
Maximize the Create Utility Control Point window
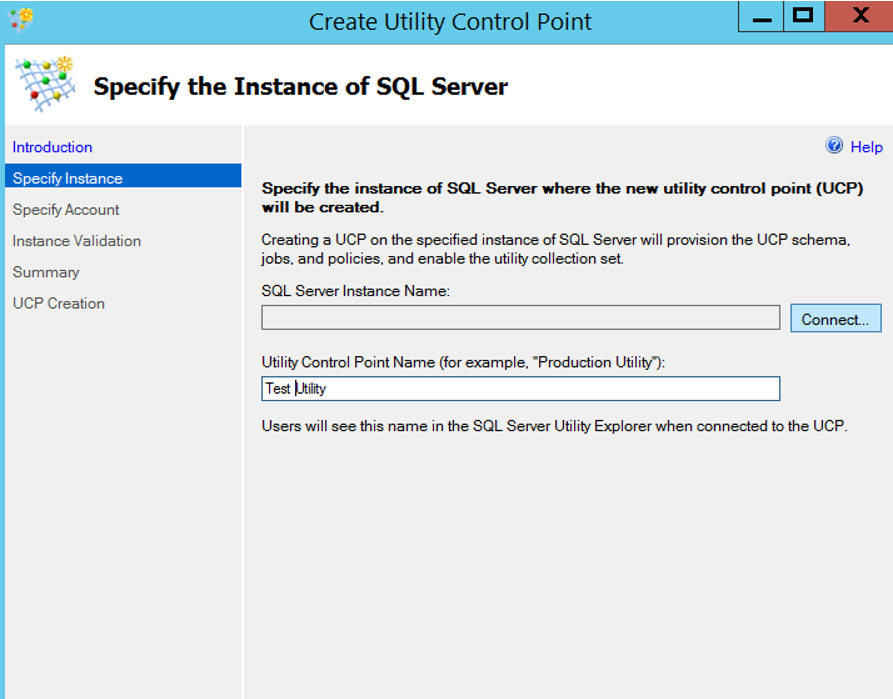[804, 16]
